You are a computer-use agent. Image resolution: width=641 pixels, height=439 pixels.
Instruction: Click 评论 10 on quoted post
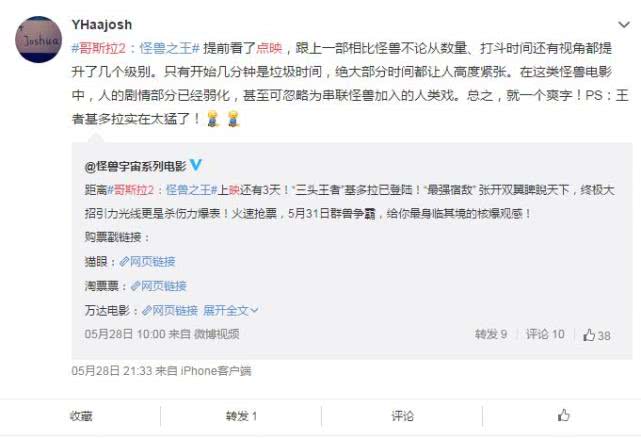click(x=545, y=334)
